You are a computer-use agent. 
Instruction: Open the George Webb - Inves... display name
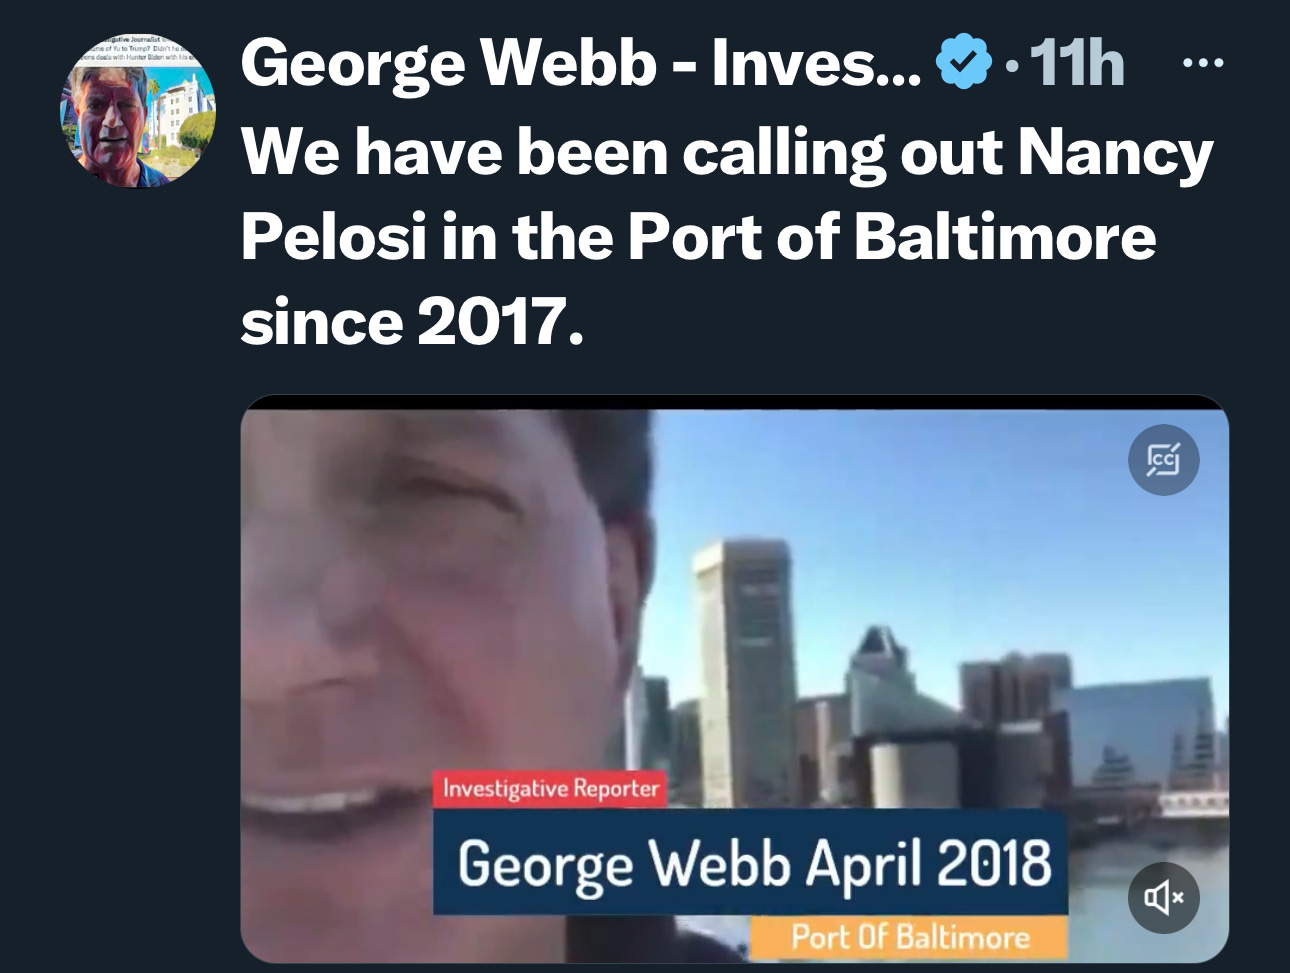click(582, 62)
